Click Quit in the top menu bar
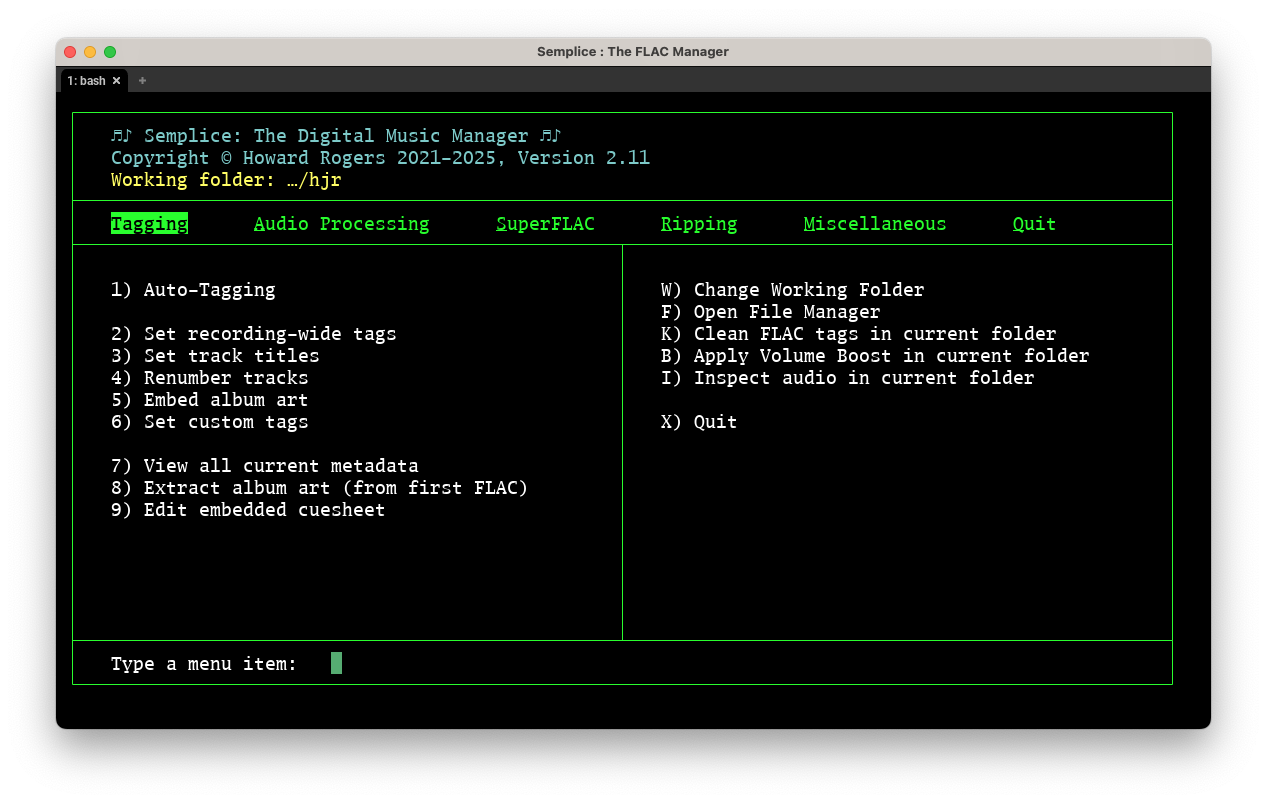 pos(1033,223)
